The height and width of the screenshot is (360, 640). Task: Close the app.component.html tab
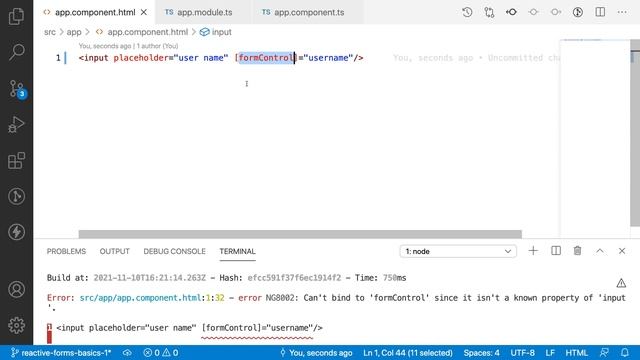[x=144, y=12]
